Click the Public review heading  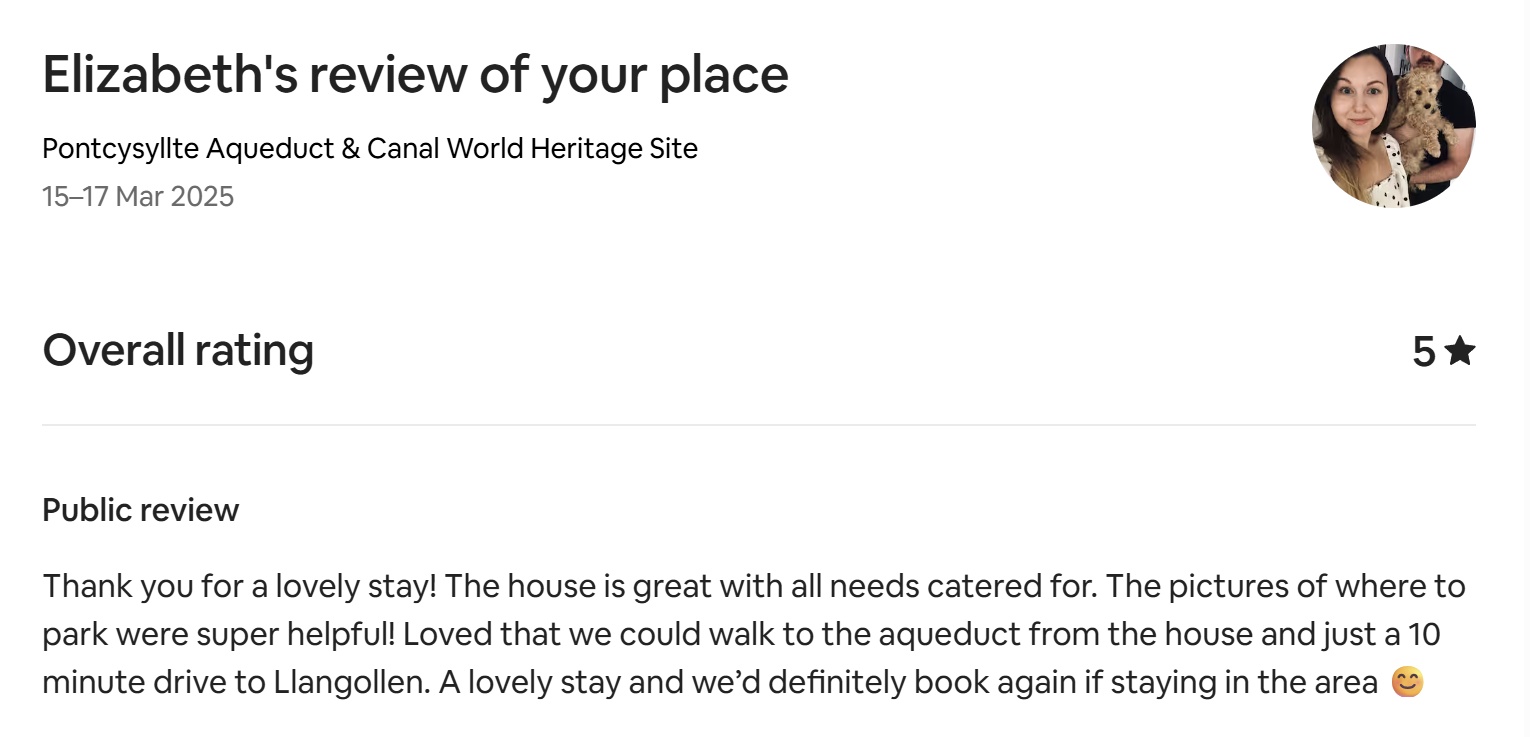[141, 510]
